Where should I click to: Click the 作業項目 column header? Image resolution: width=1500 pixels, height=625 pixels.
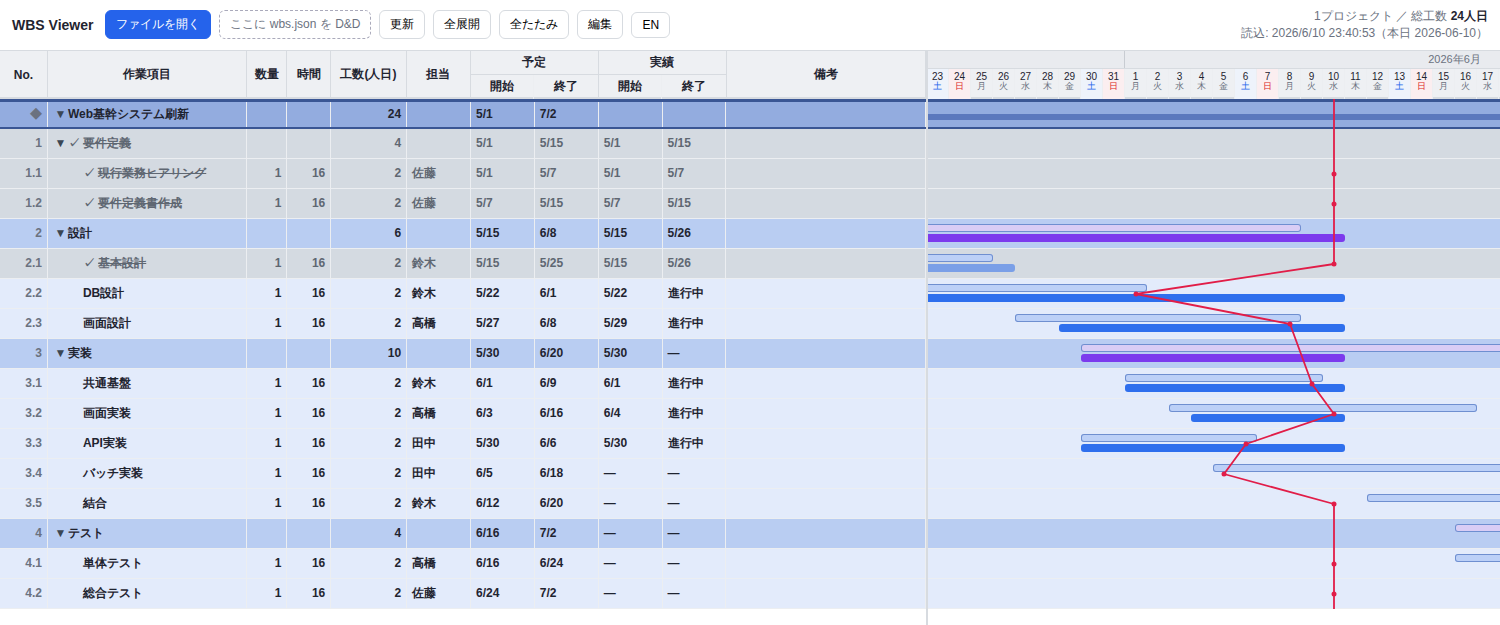click(x=147, y=75)
